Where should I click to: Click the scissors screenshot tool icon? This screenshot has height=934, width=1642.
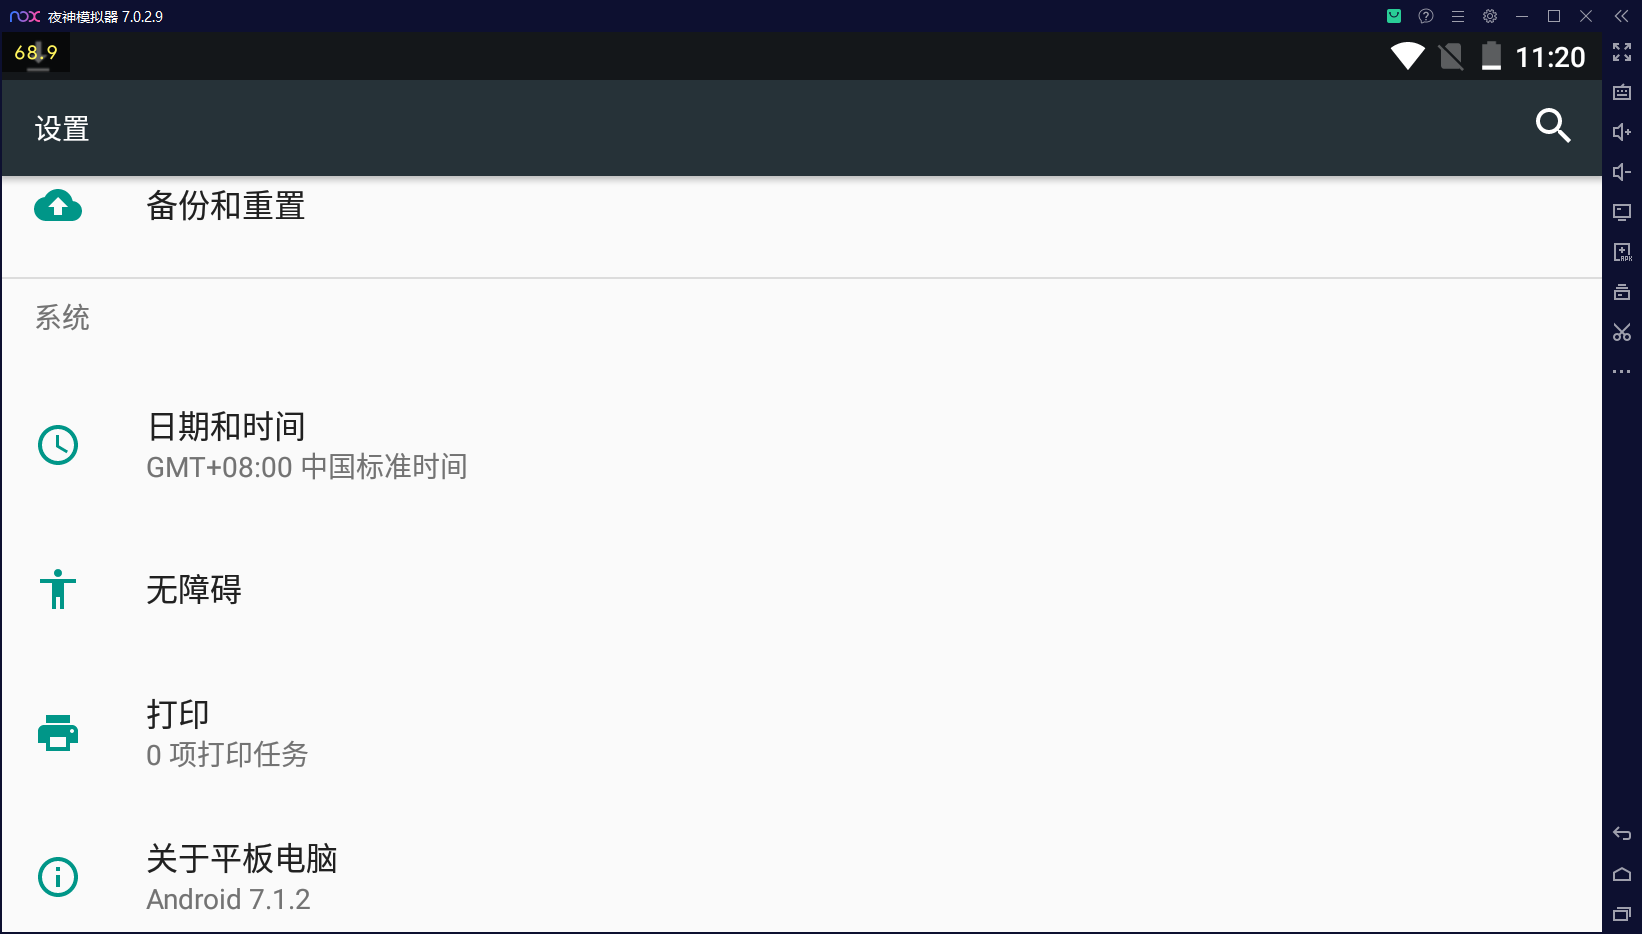1622,332
